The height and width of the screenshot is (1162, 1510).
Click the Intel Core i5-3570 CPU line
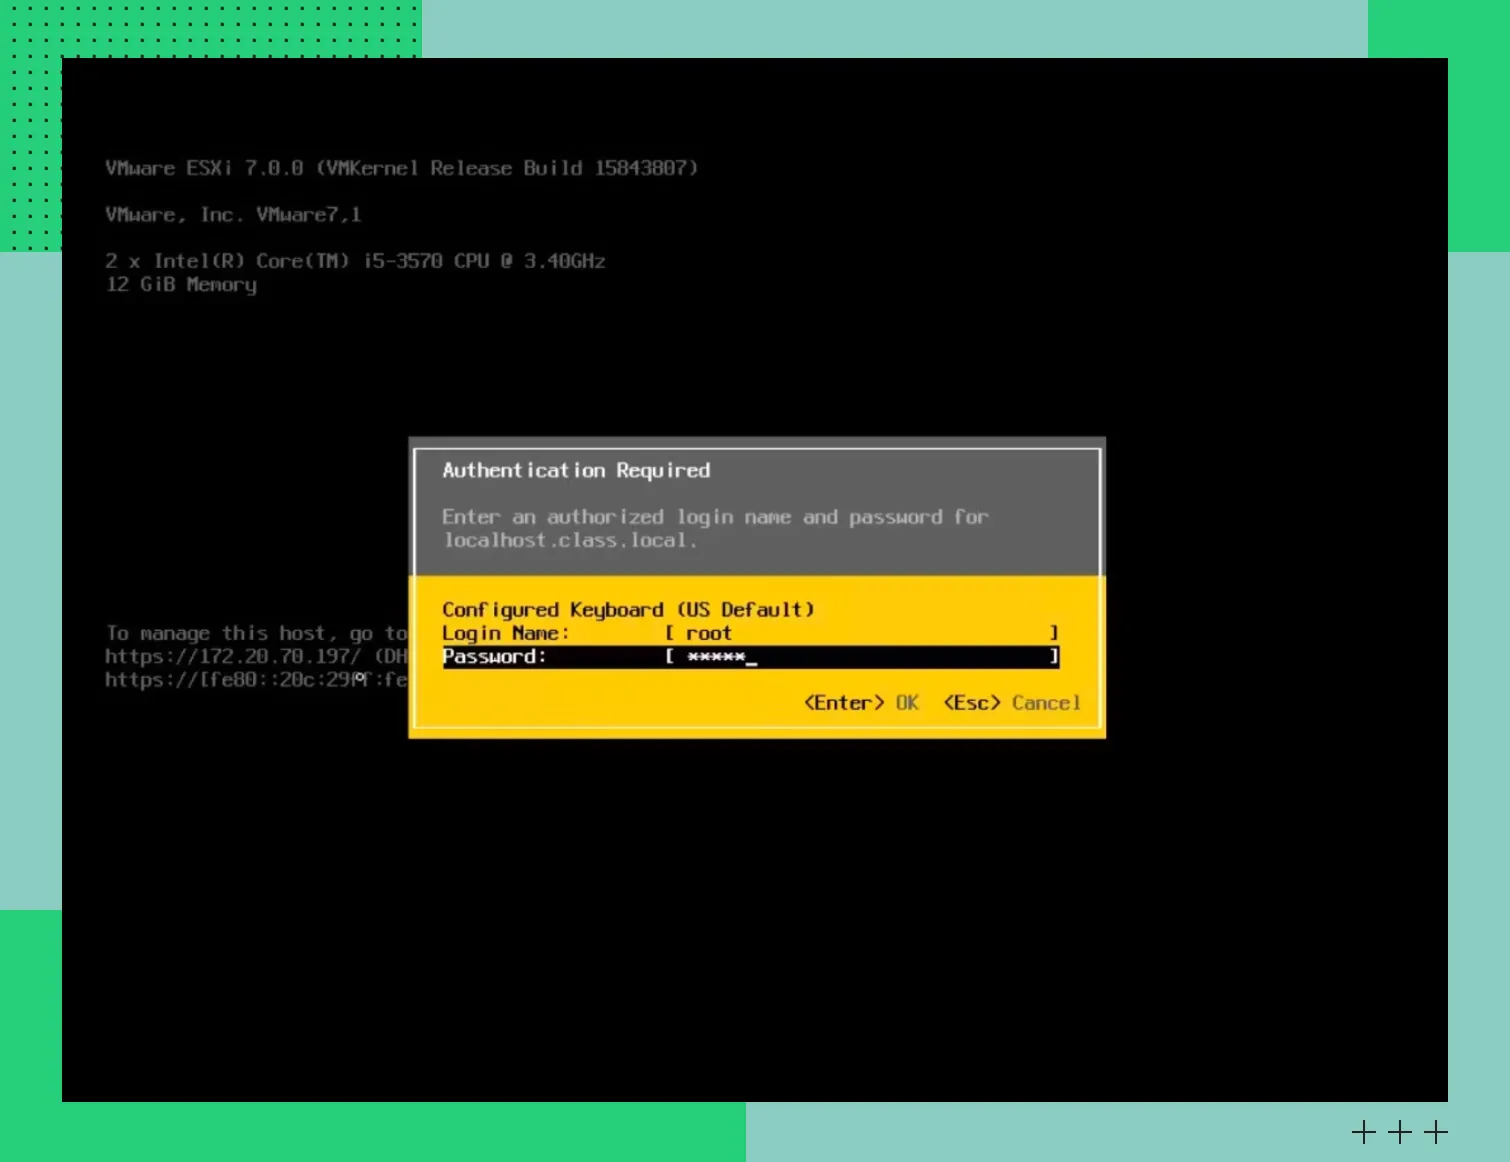[x=355, y=261]
